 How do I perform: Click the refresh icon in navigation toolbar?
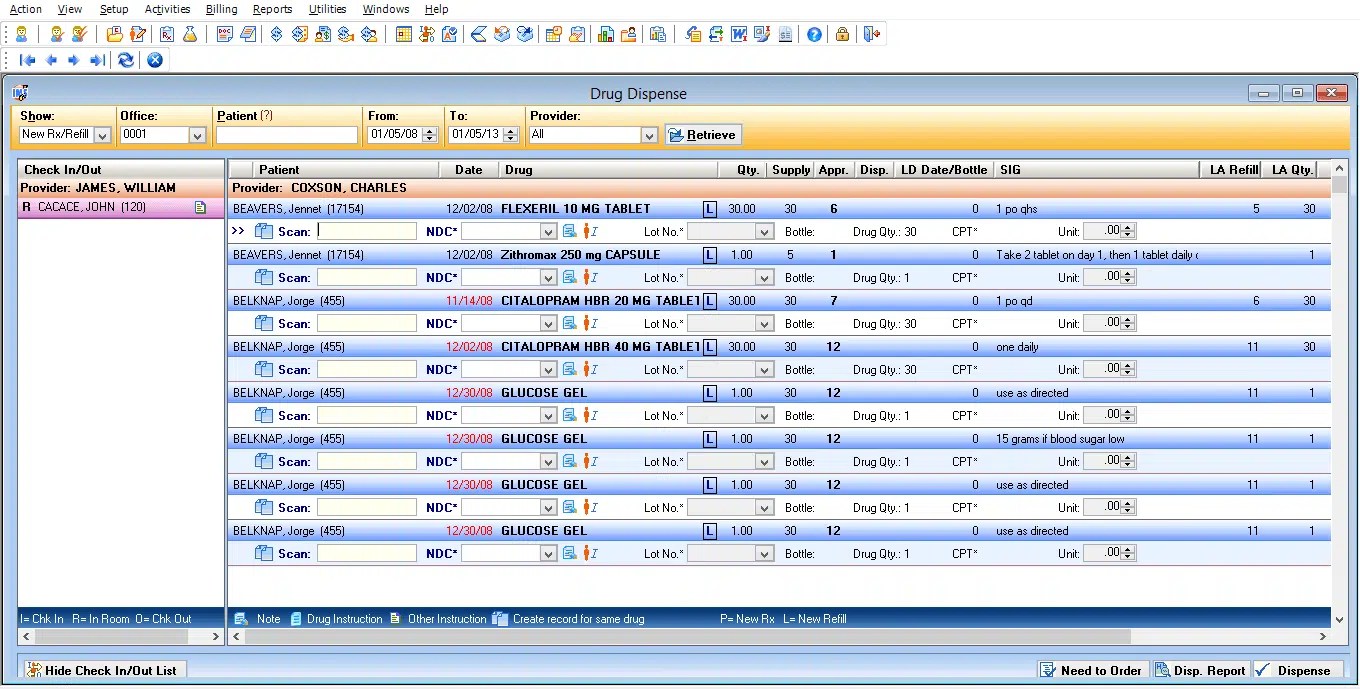[125, 60]
